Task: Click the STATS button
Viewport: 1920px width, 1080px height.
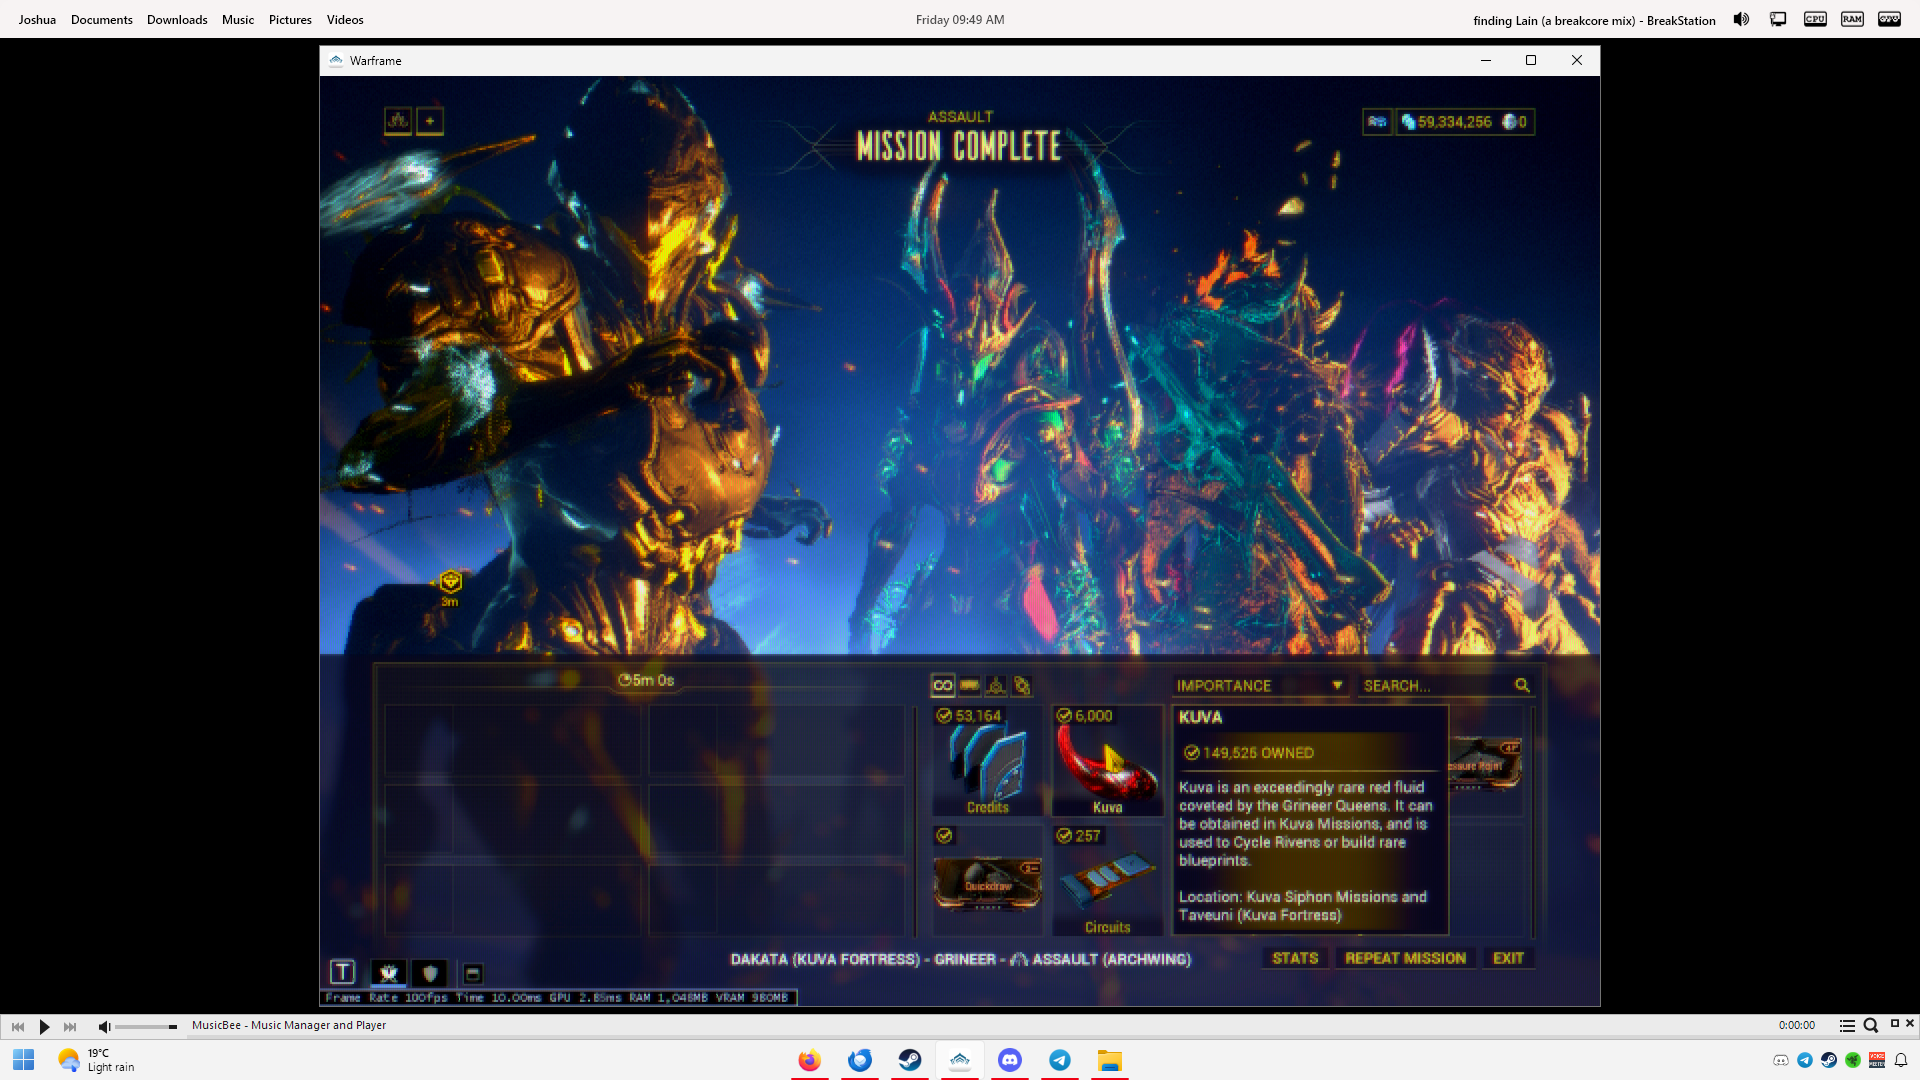Action: (1295, 958)
